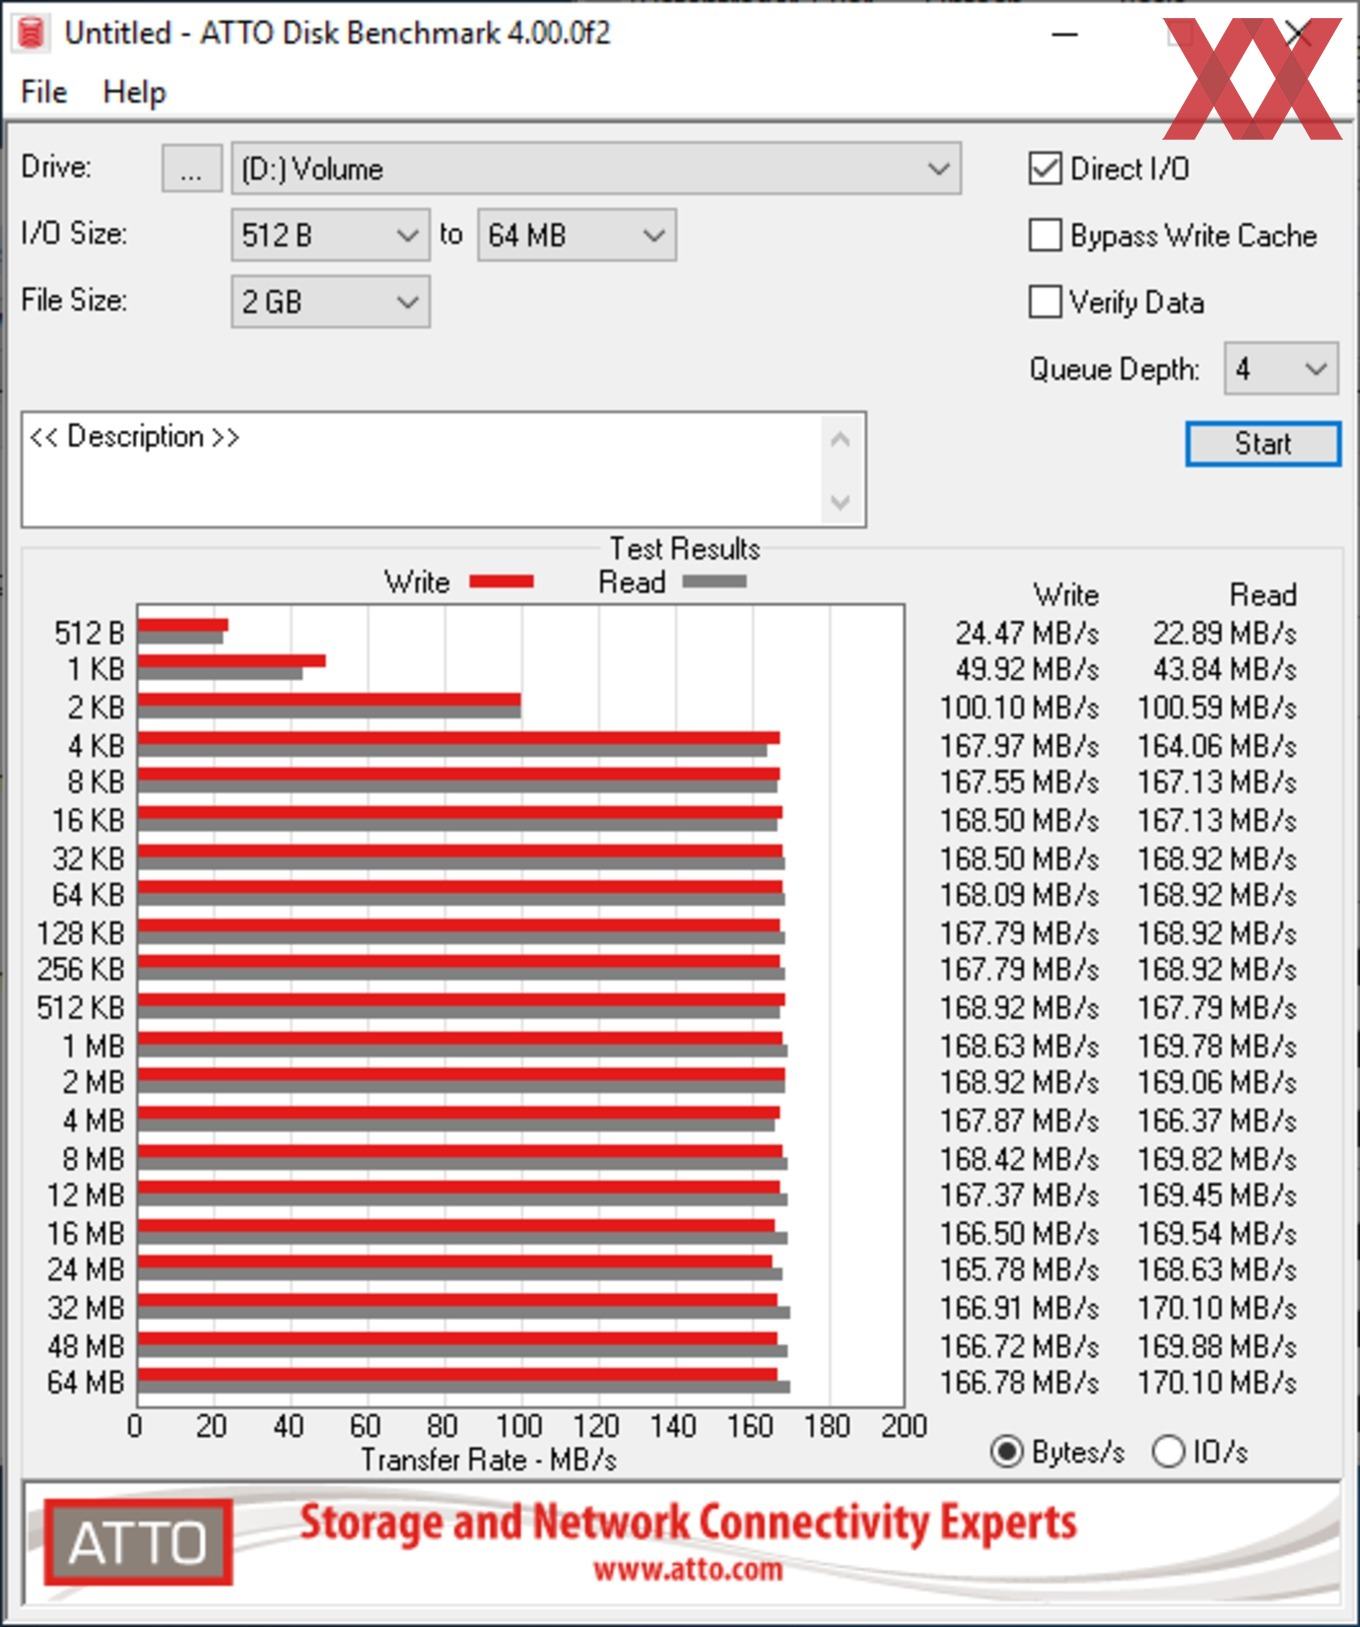Click the 49.92 MB/s write value
The width and height of the screenshot is (1360, 1627).
point(1026,669)
